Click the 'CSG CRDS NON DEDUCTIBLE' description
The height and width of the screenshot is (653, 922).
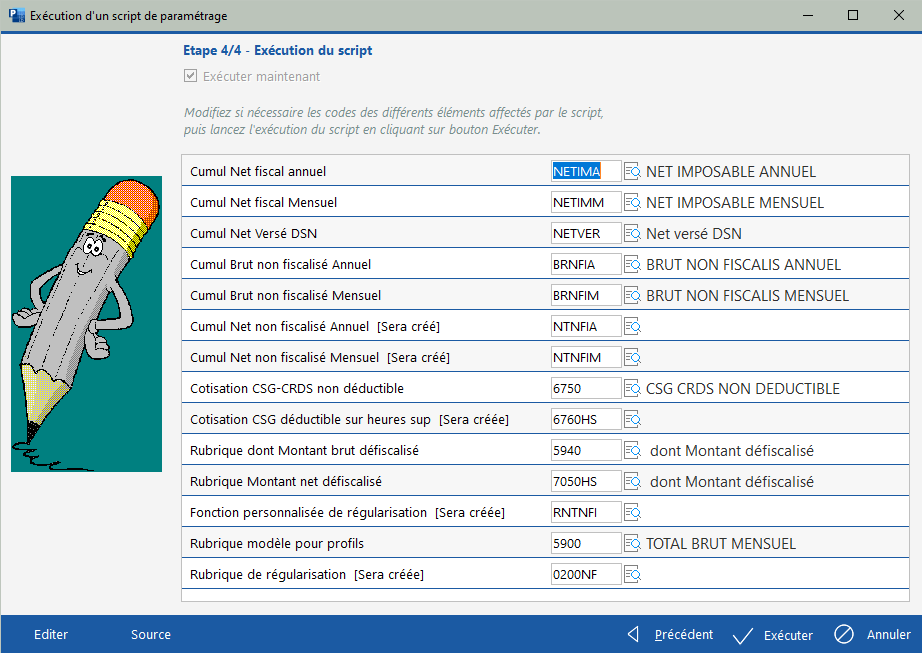pos(743,389)
